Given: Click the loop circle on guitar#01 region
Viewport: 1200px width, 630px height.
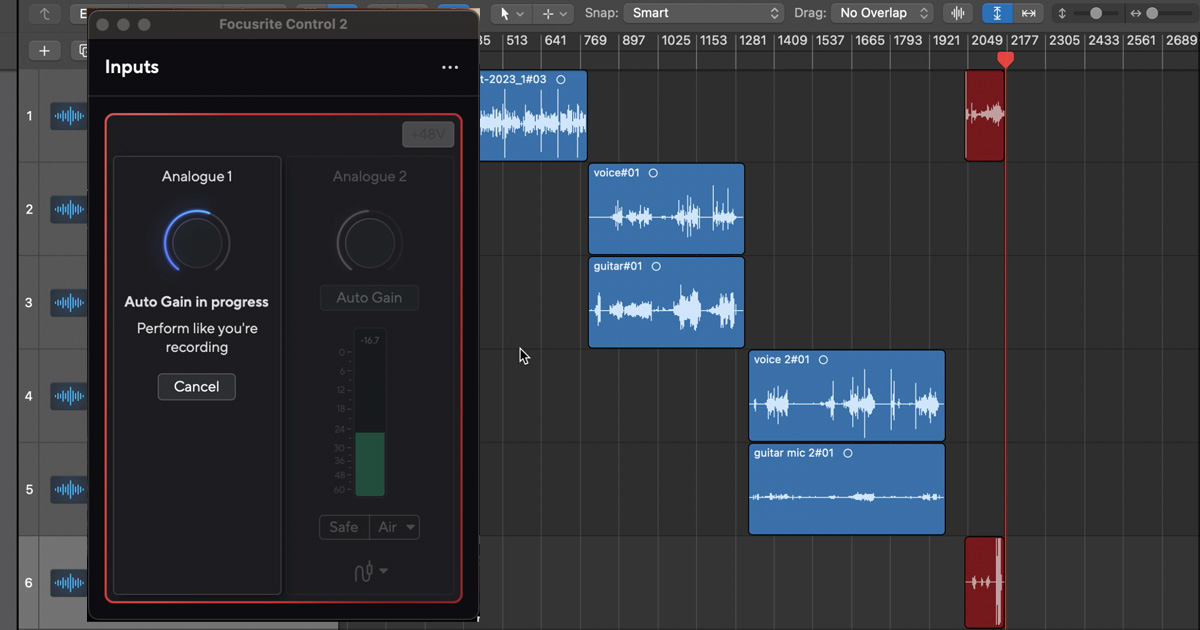Looking at the screenshot, I should coord(656,266).
